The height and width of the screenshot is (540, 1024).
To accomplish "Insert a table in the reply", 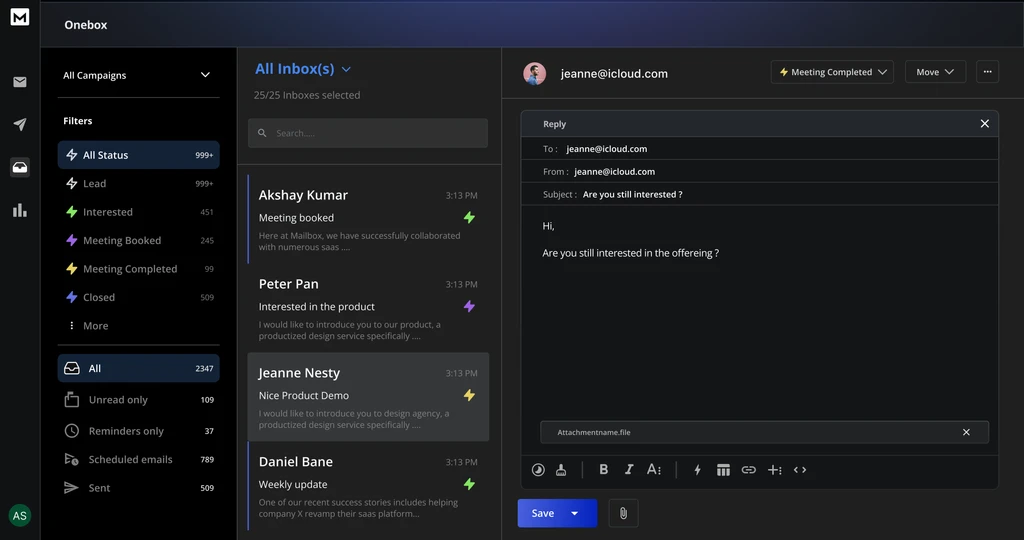I will 723,470.
